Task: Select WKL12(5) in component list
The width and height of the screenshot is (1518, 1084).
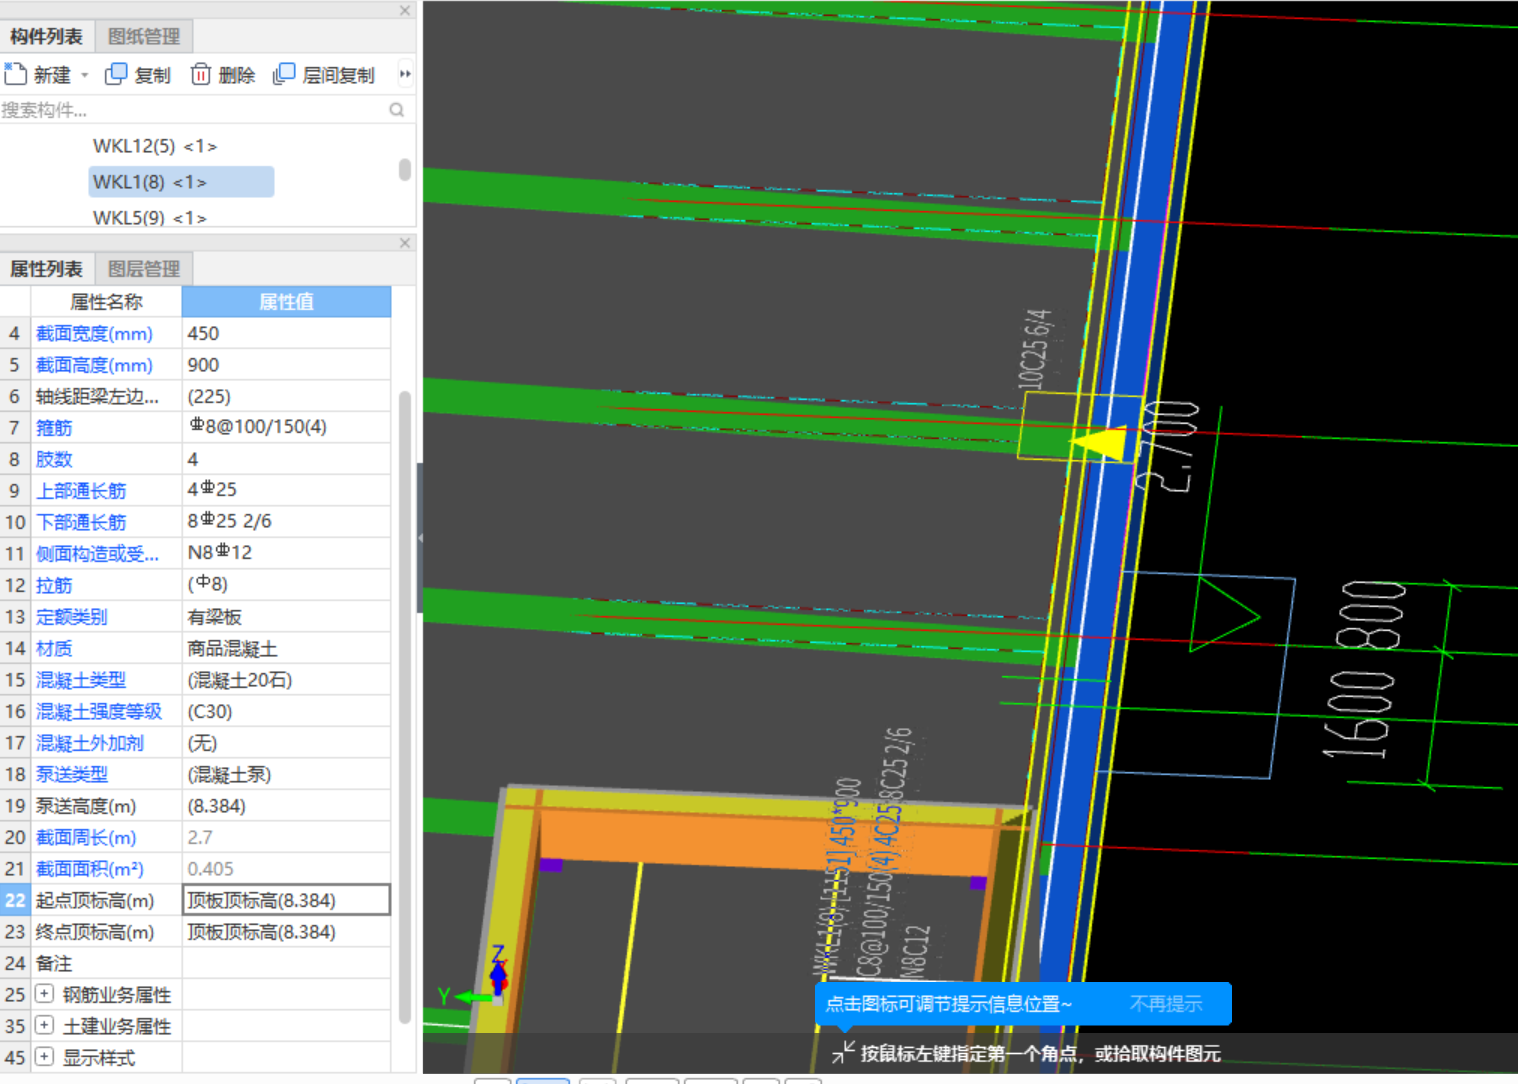Action: pos(155,146)
